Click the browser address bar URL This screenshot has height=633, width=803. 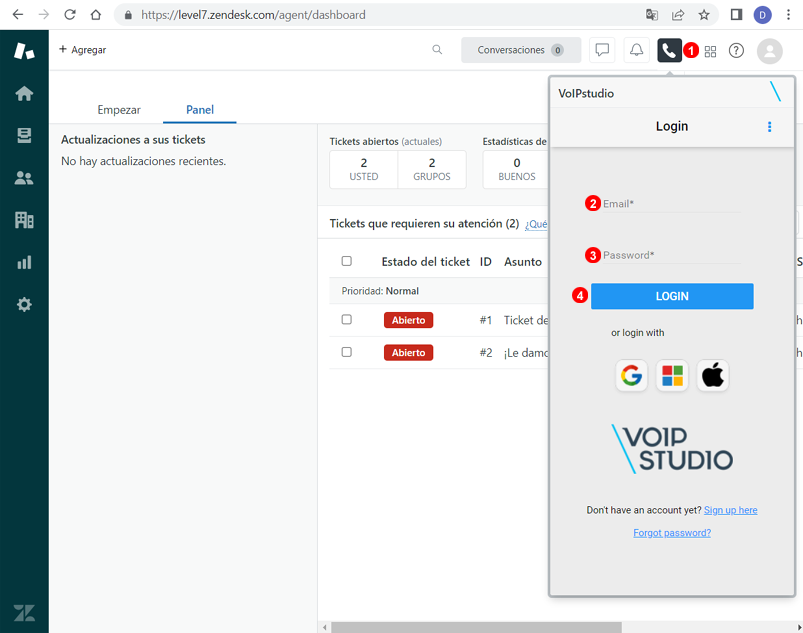[253, 15]
